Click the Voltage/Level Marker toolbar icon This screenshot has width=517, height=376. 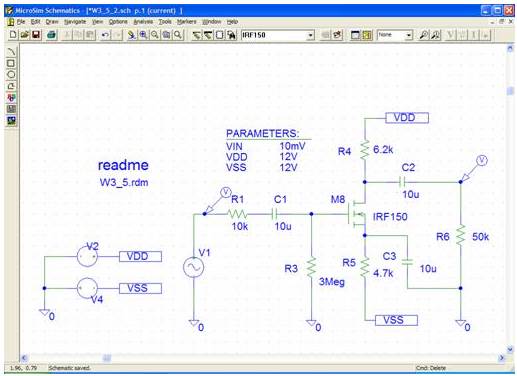(x=424, y=35)
